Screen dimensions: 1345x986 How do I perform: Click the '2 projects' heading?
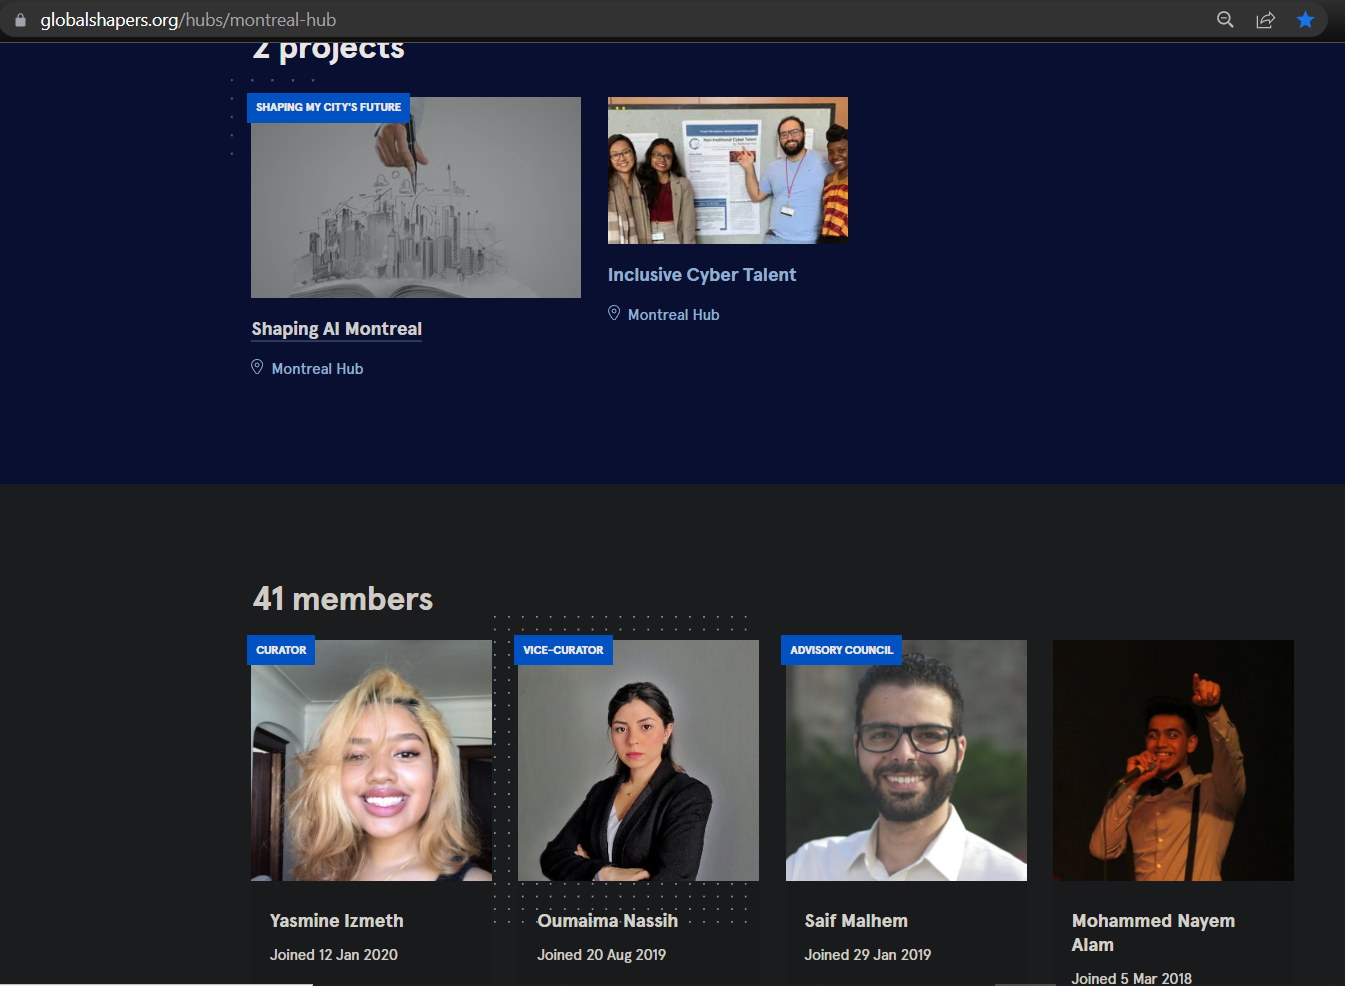click(329, 50)
